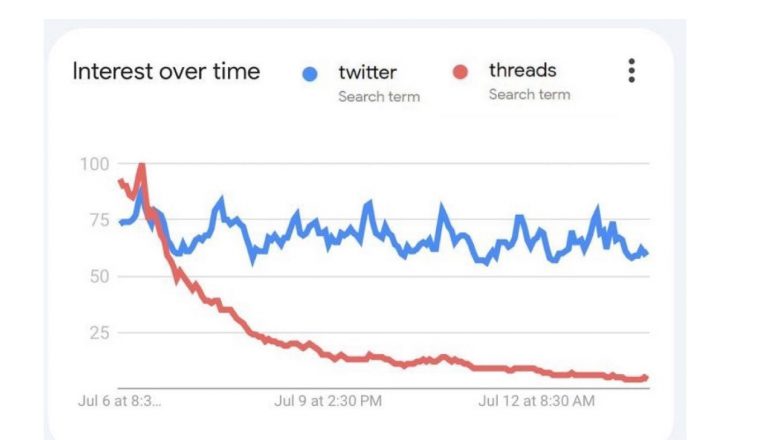Image resolution: width=768 pixels, height=440 pixels.
Task: Click the left start of the red threads line
Action: [x=120, y=181]
